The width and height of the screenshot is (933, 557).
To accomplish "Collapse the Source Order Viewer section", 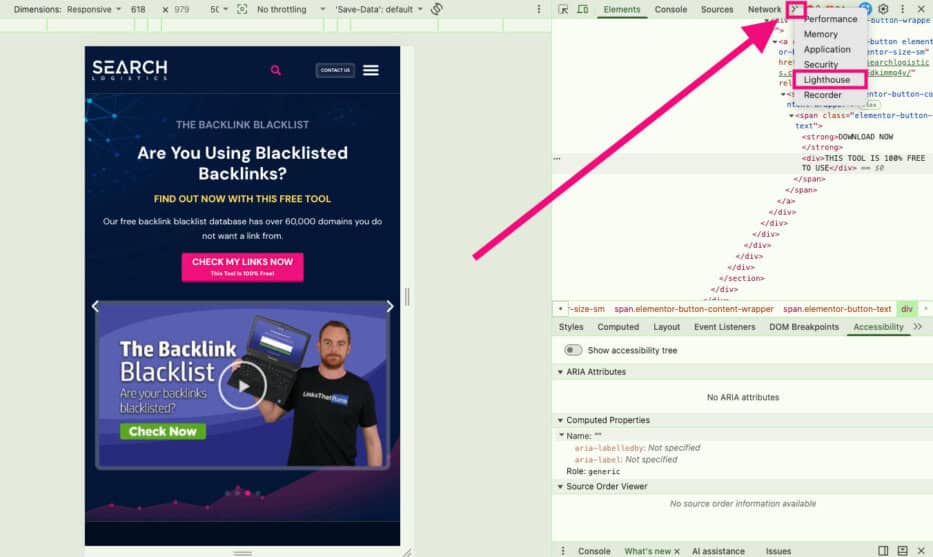I will (x=560, y=486).
